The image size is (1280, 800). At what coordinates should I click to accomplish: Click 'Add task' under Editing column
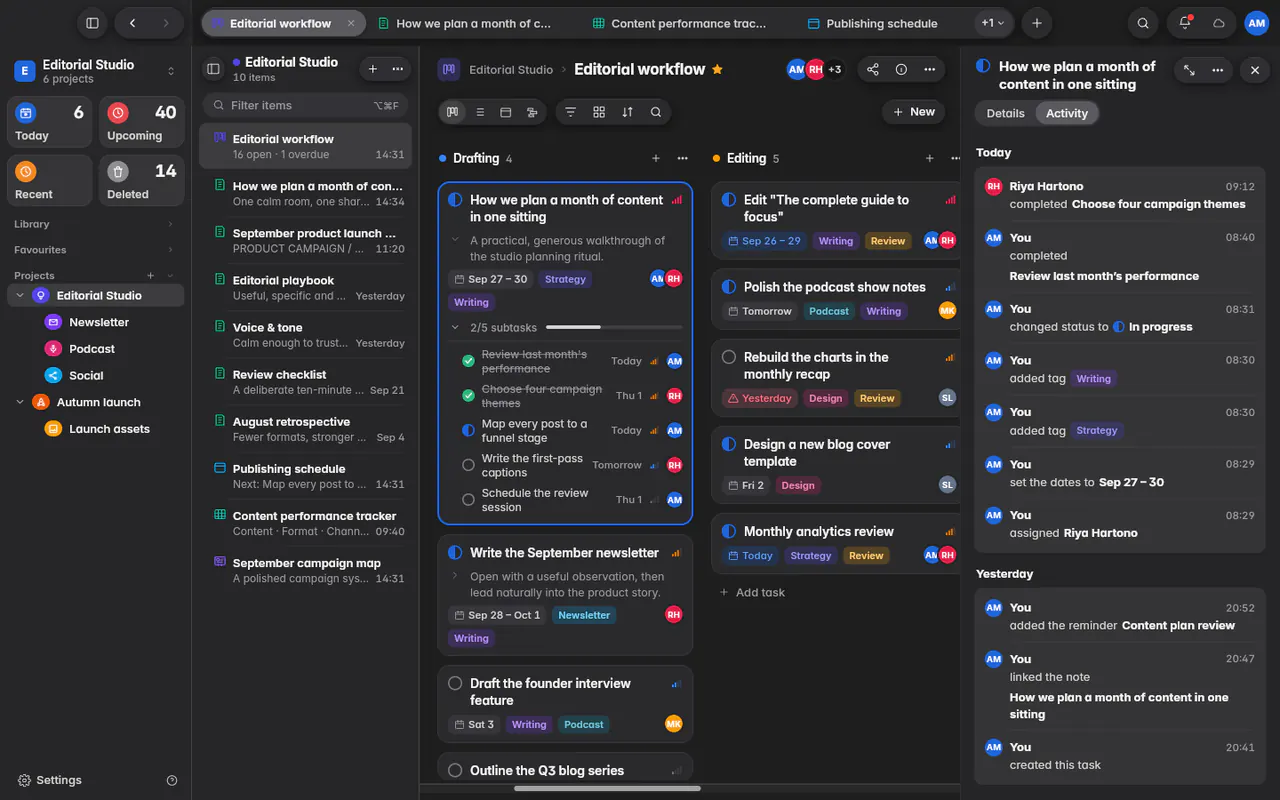tap(753, 592)
